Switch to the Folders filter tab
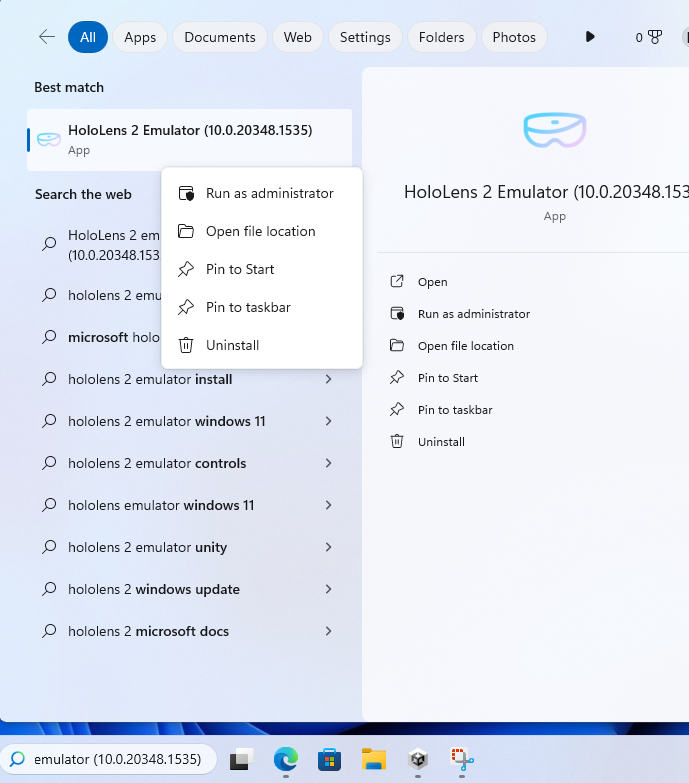This screenshot has width=689, height=783. (x=441, y=37)
